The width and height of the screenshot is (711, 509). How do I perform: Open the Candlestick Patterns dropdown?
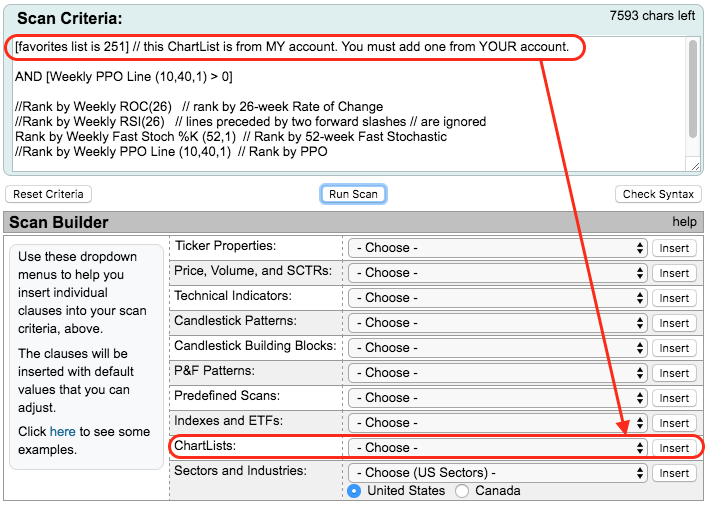[x=497, y=323]
